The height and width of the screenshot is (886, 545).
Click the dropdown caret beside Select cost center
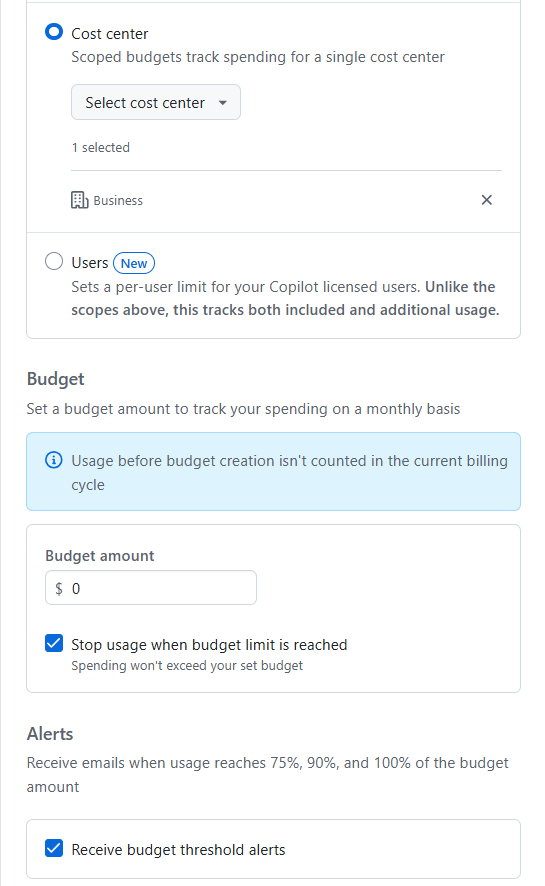[223, 103]
